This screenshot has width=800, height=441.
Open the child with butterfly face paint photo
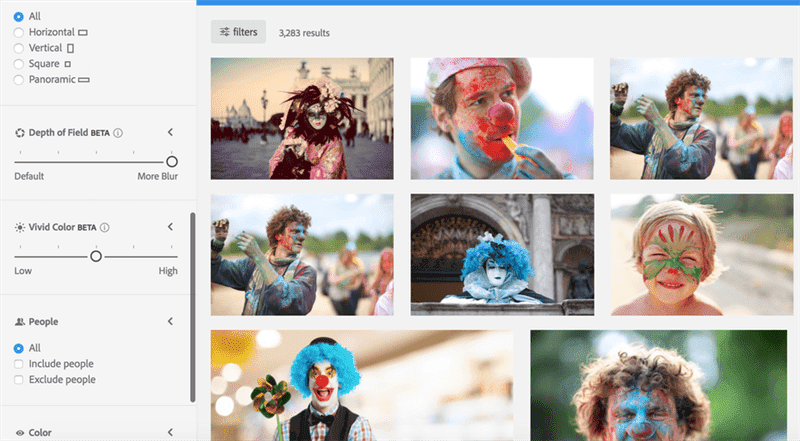pos(702,255)
